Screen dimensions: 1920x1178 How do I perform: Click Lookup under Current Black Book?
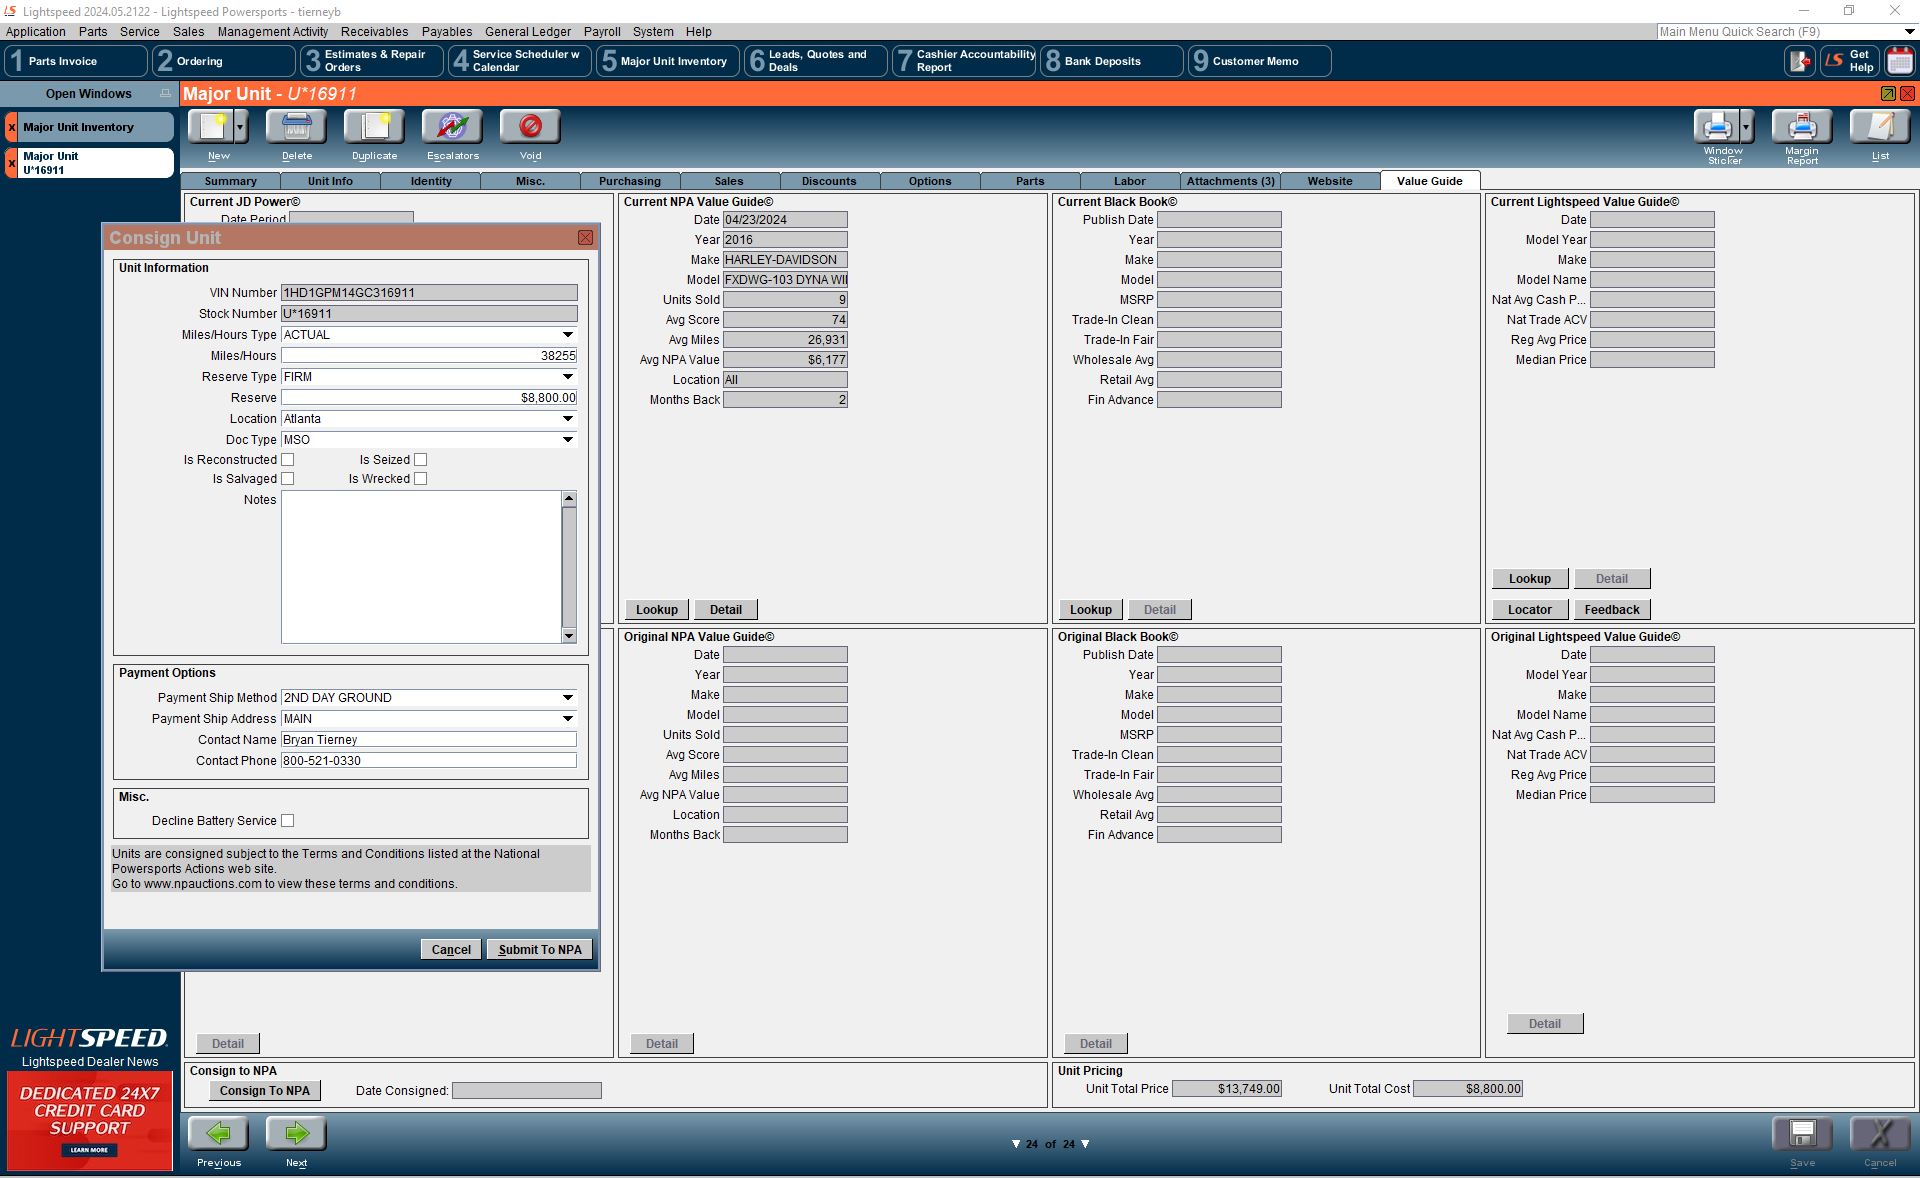pyautogui.click(x=1091, y=610)
